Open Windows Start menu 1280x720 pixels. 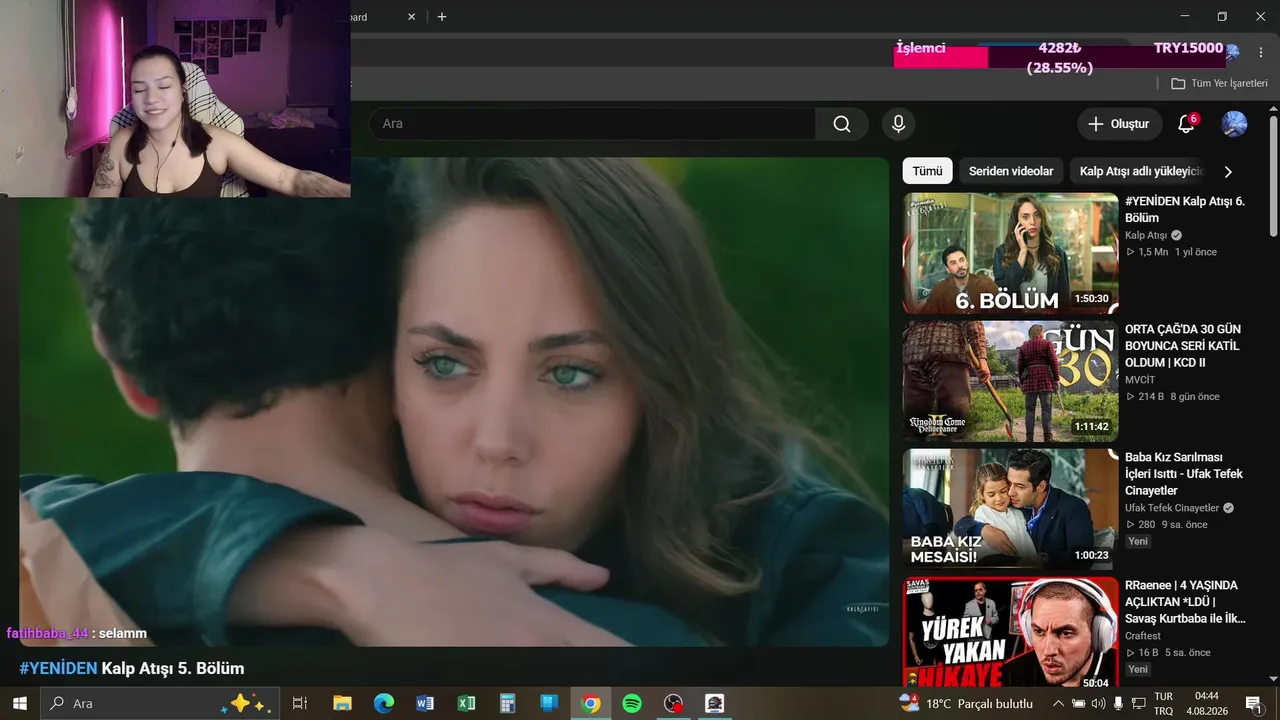coord(20,703)
